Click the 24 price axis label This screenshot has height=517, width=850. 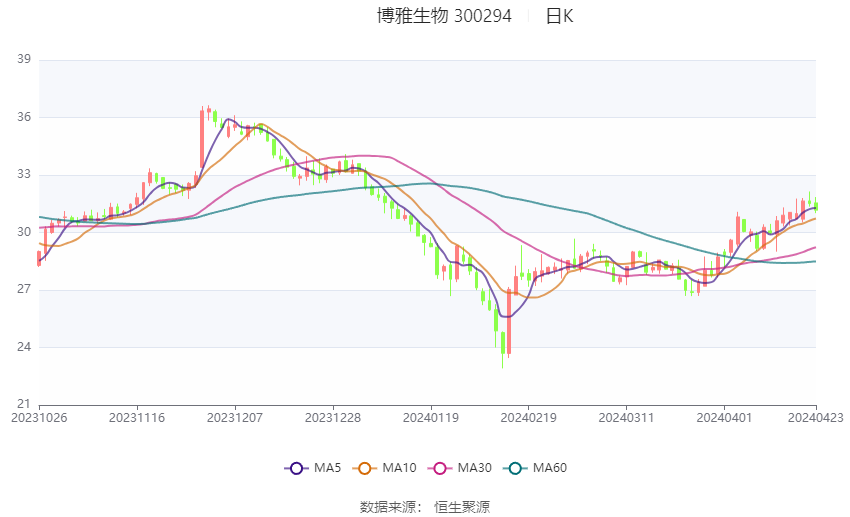click(x=24, y=347)
